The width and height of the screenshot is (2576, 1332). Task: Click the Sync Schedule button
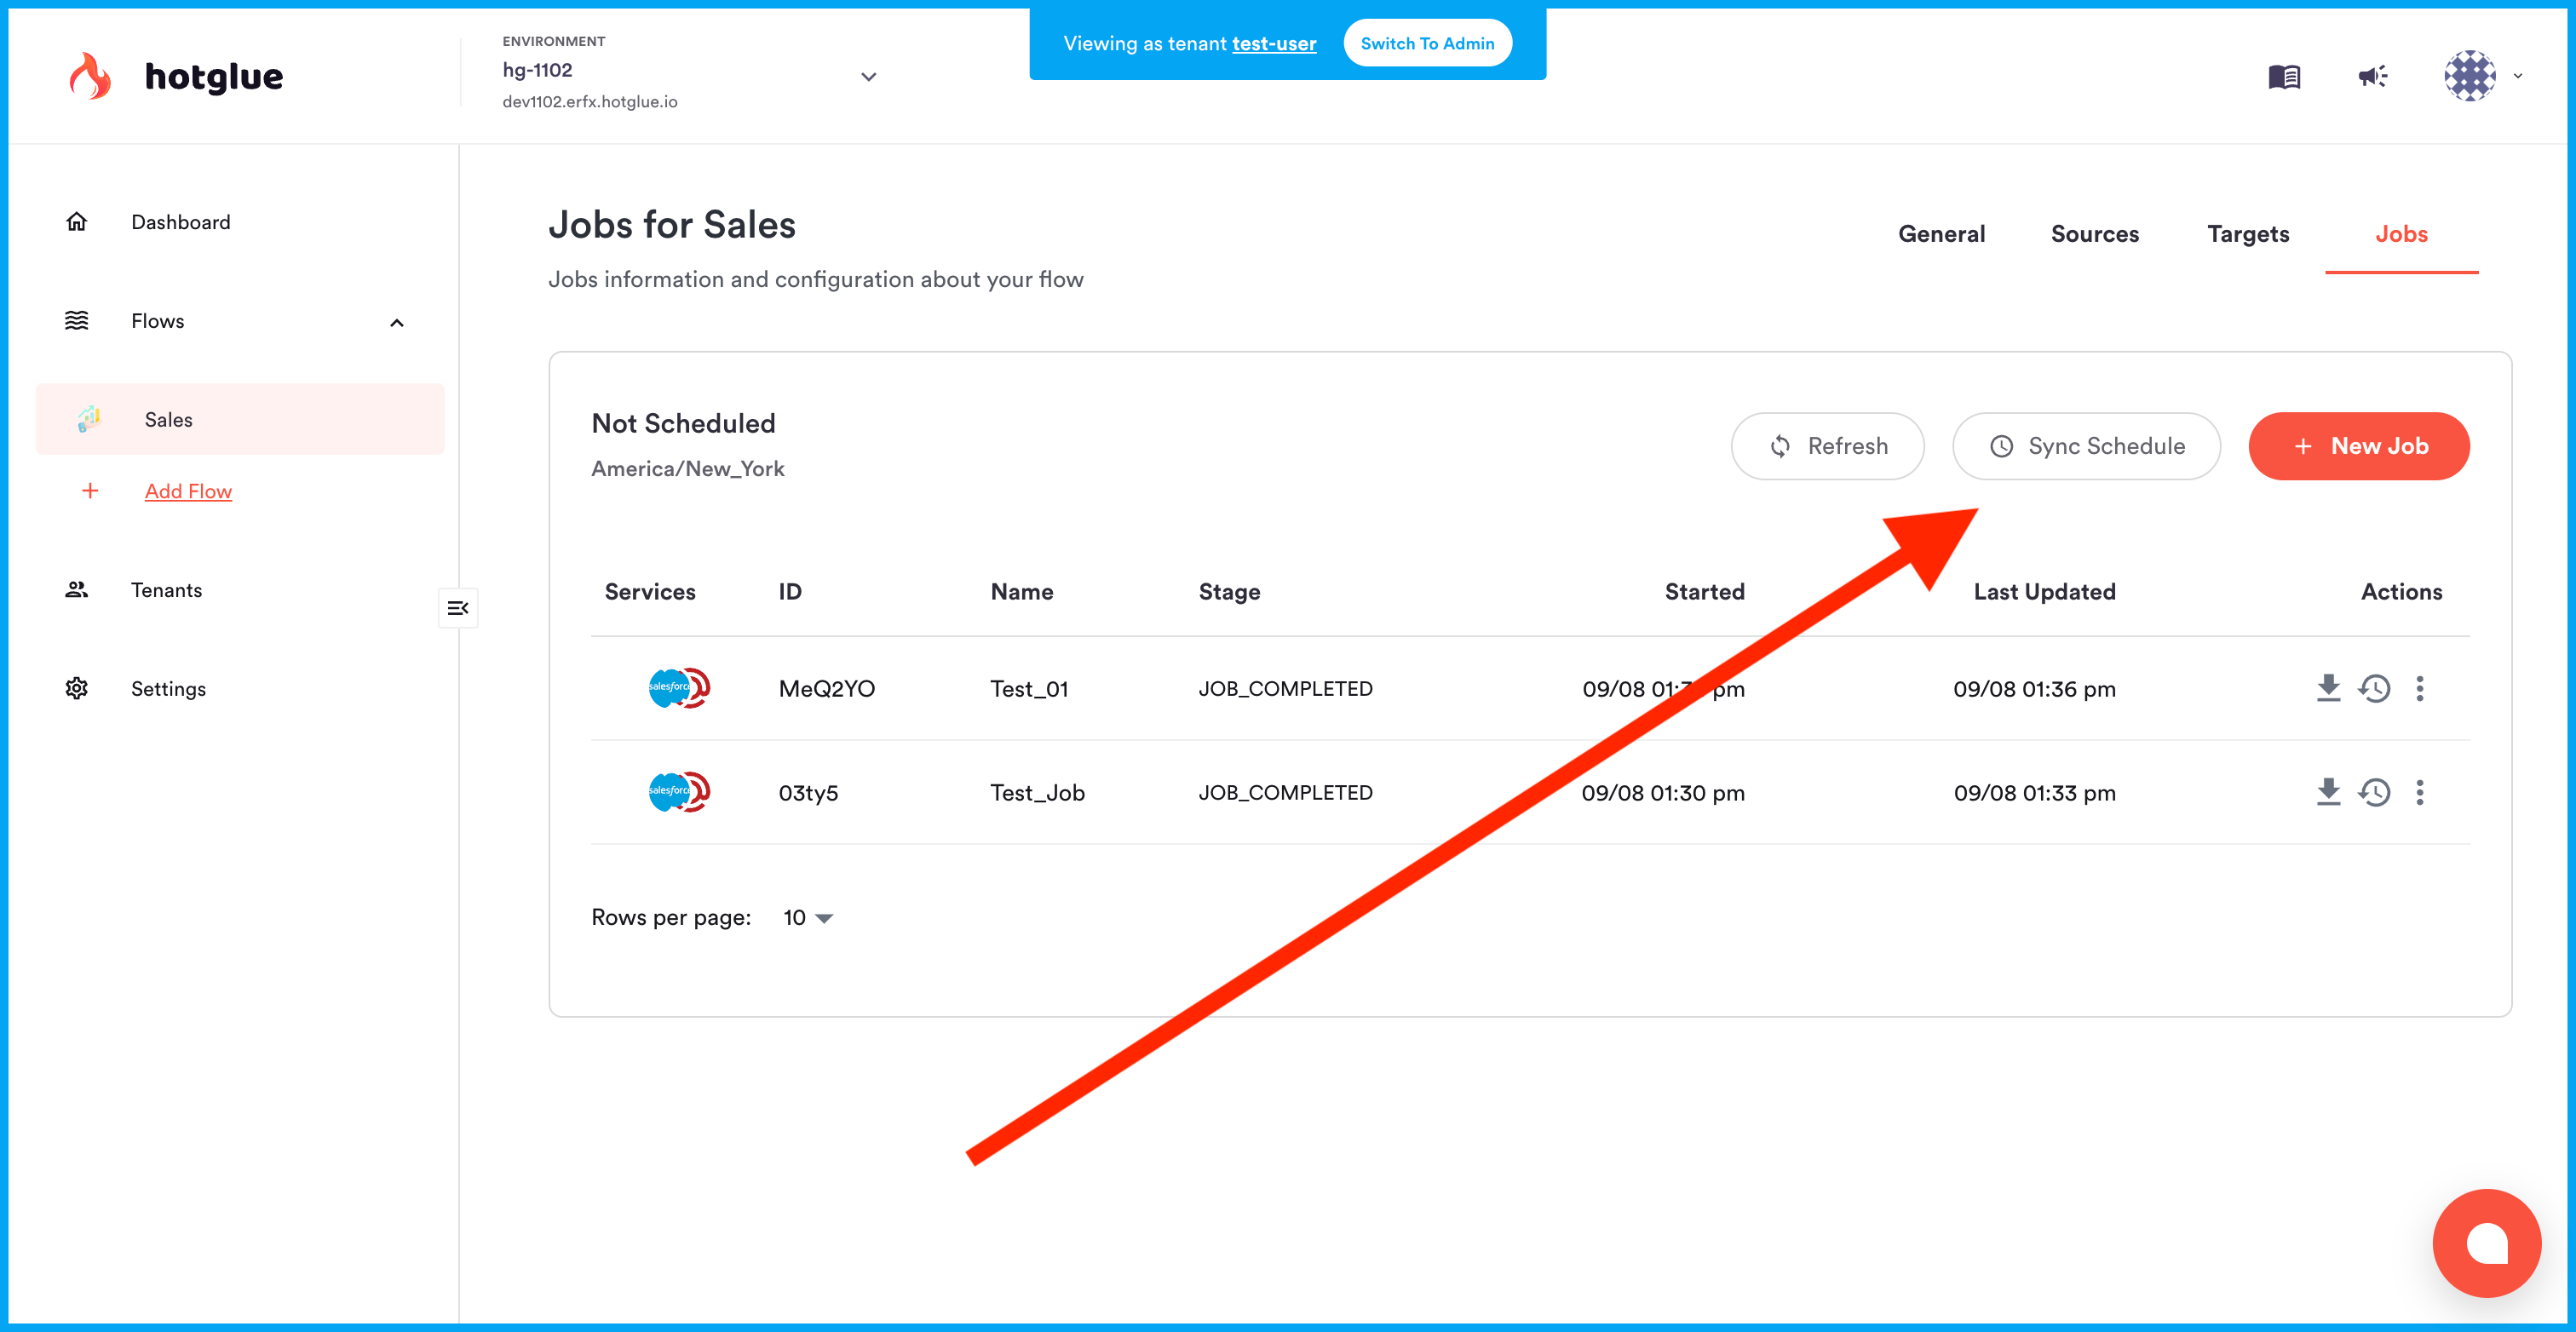click(x=2086, y=446)
